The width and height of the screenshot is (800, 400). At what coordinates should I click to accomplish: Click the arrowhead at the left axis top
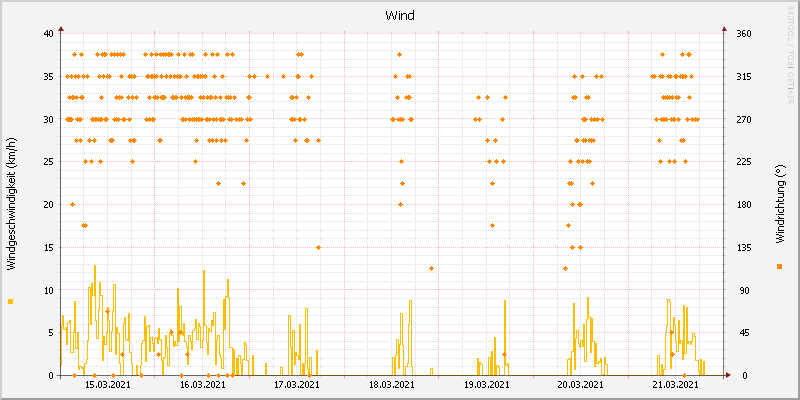point(60,29)
